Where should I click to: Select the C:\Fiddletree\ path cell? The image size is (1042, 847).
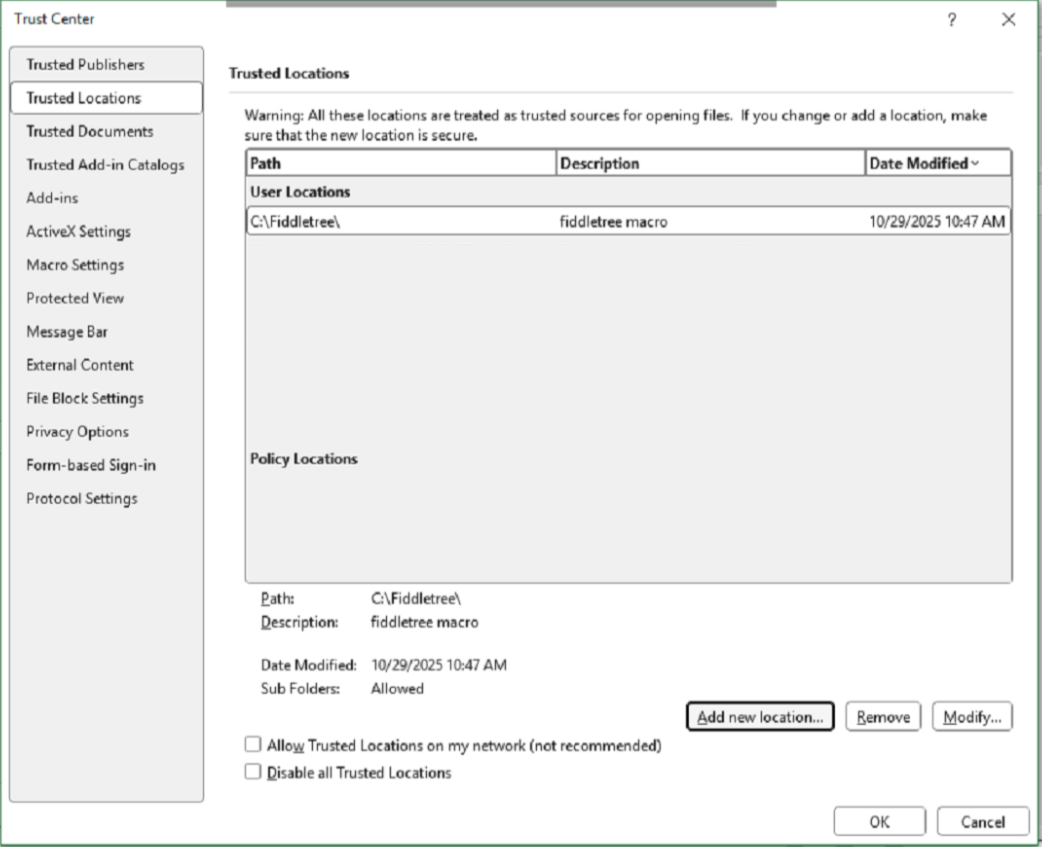pos(296,222)
